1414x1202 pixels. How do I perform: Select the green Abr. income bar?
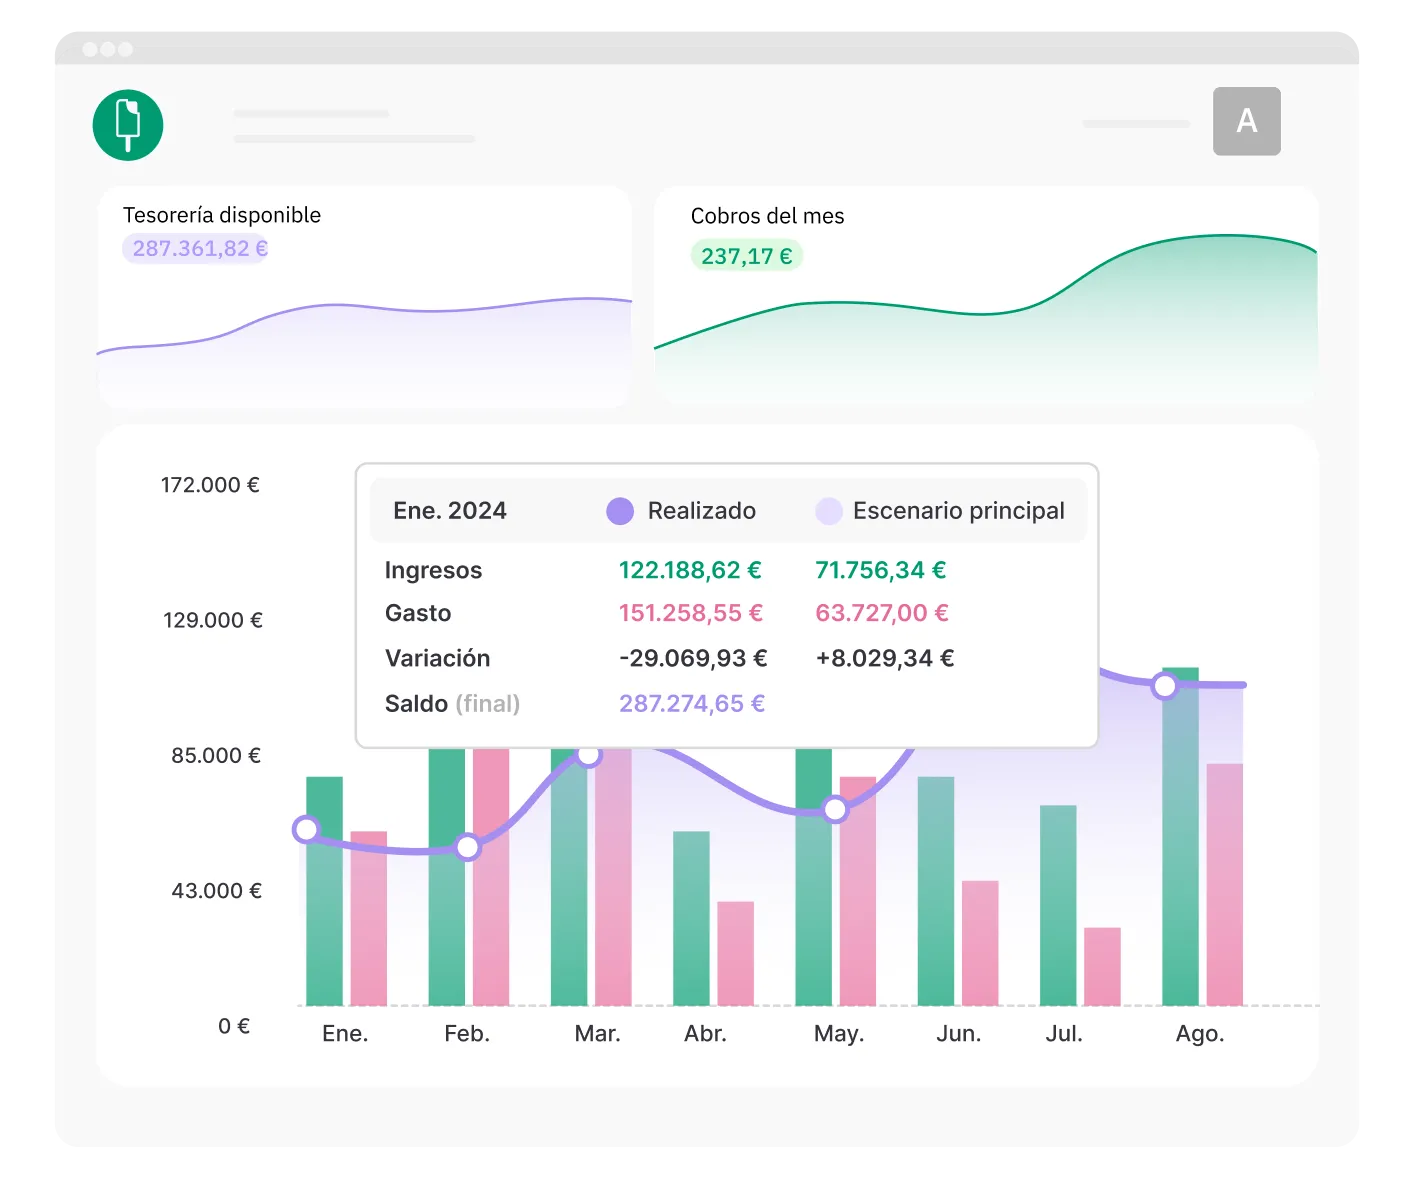point(691,918)
